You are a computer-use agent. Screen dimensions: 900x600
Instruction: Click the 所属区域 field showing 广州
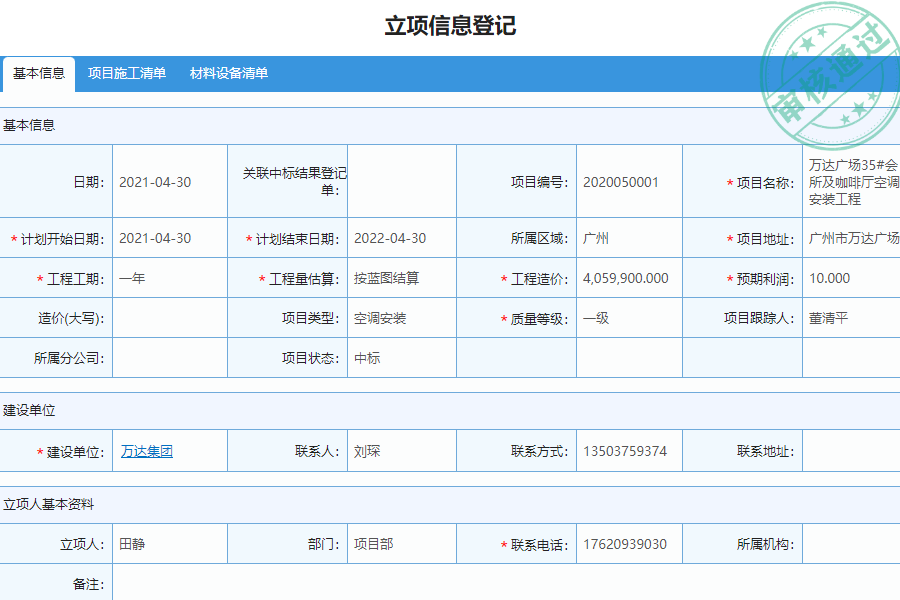[600, 238]
